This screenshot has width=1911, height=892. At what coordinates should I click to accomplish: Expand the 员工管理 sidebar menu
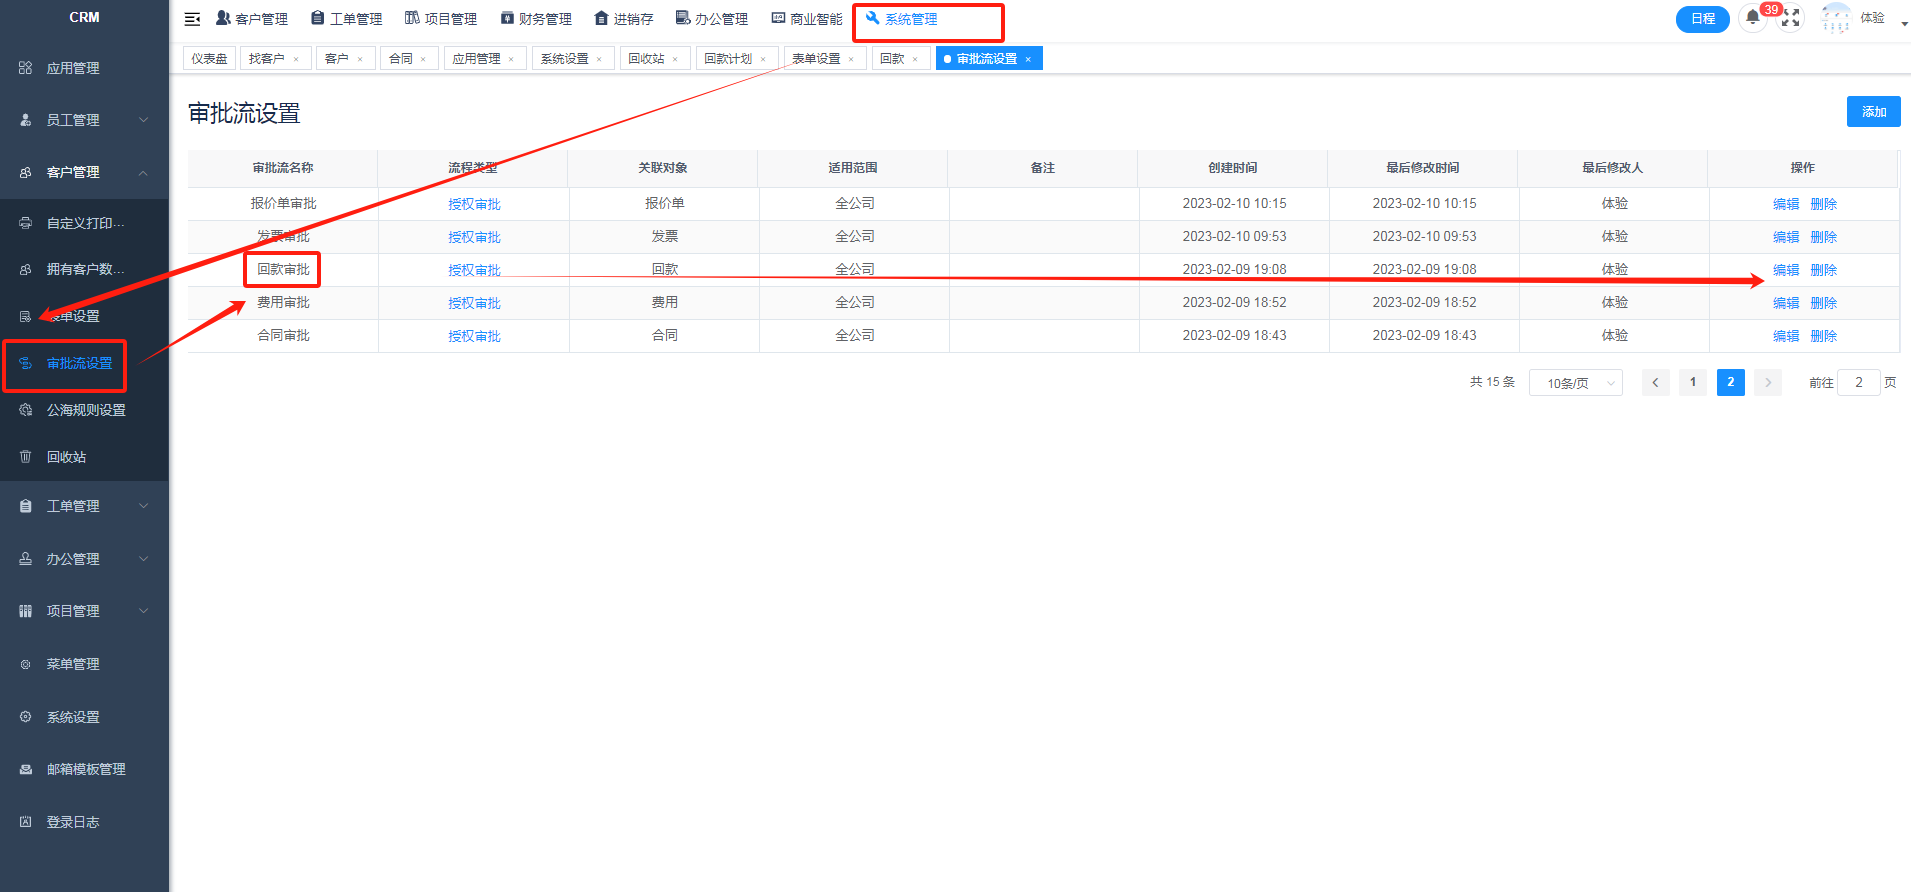tap(84, 120)
